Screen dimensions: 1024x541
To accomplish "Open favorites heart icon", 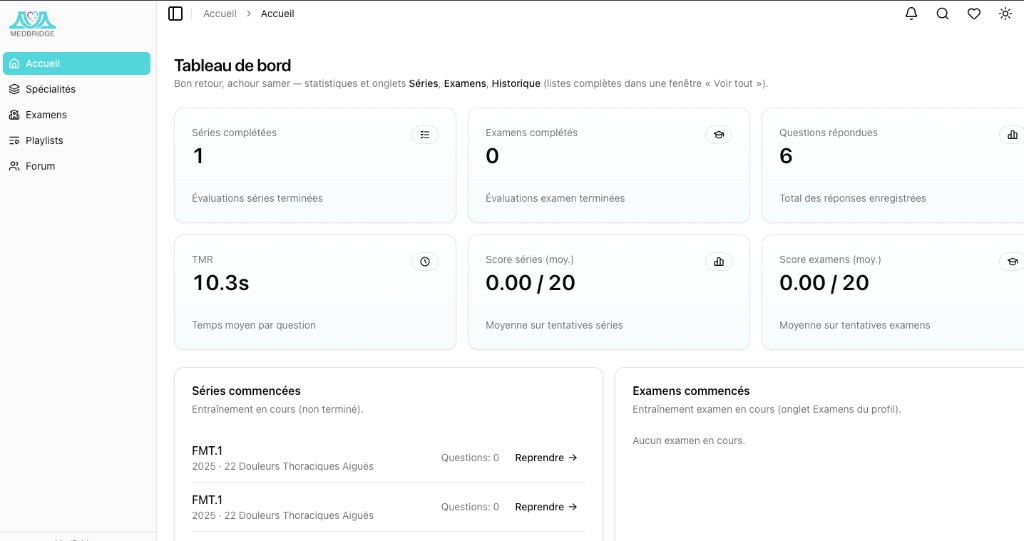I will pos(974,14).
